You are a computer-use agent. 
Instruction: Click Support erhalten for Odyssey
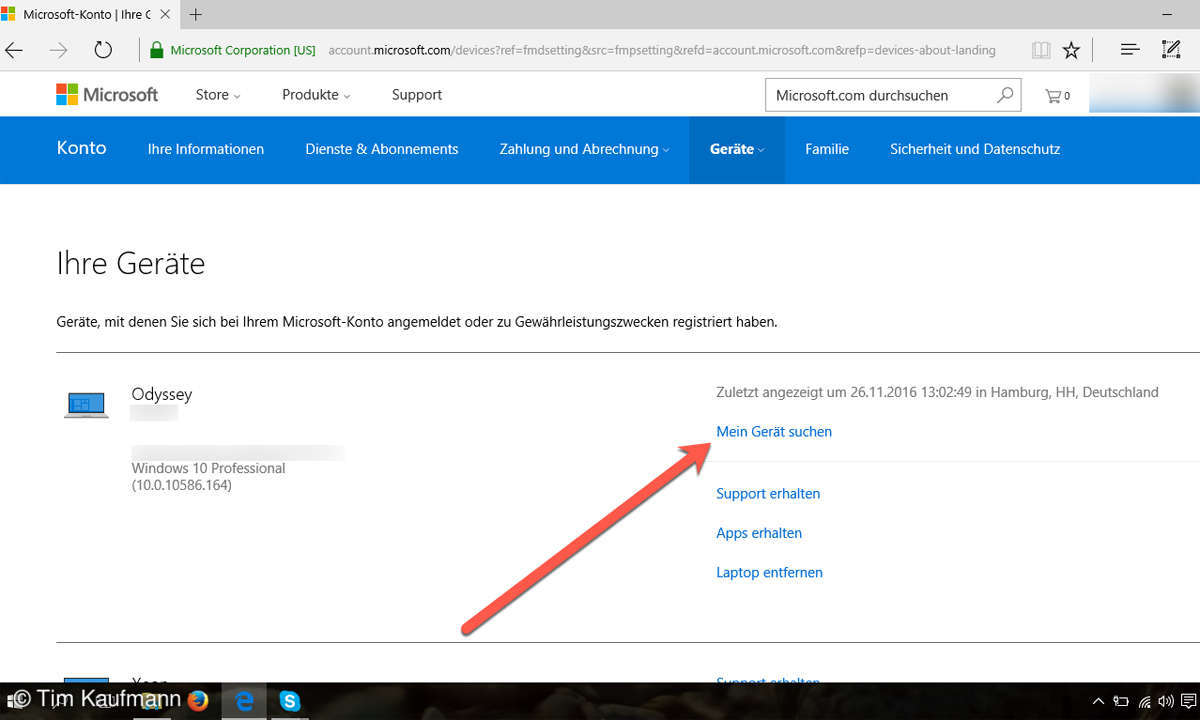click(768, 494)
